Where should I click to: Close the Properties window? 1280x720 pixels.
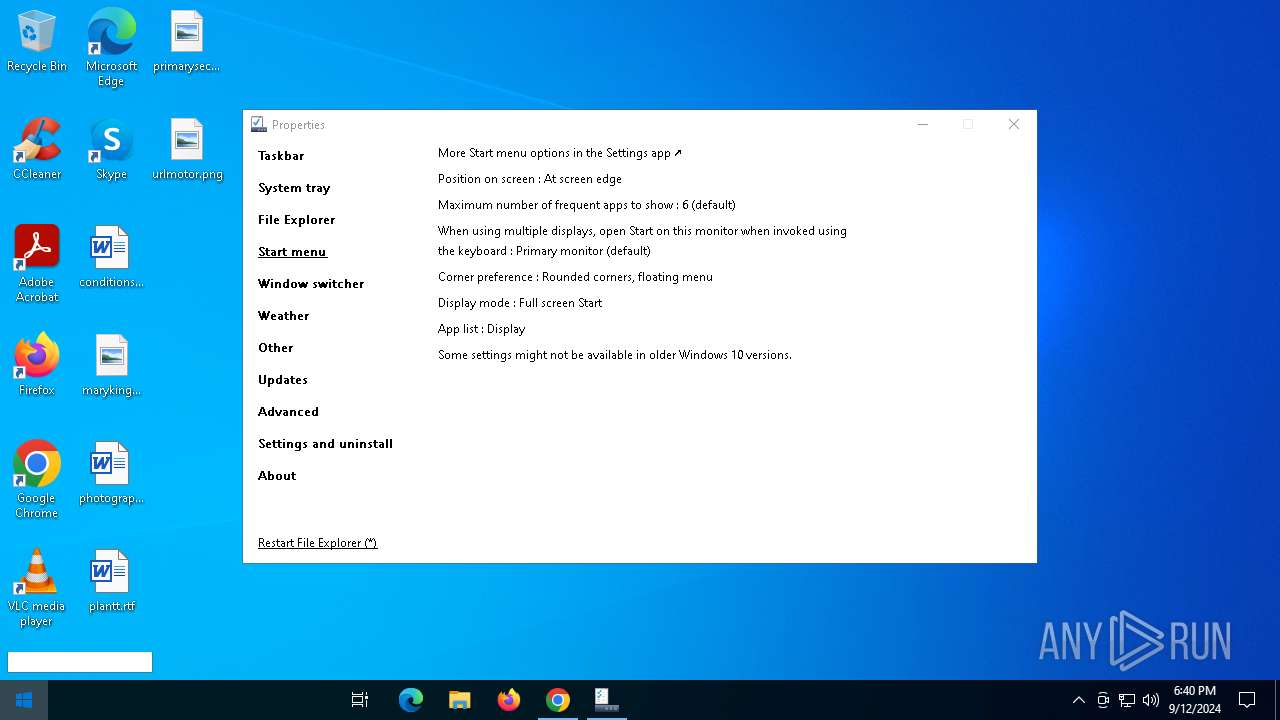tap(1014, 125)
